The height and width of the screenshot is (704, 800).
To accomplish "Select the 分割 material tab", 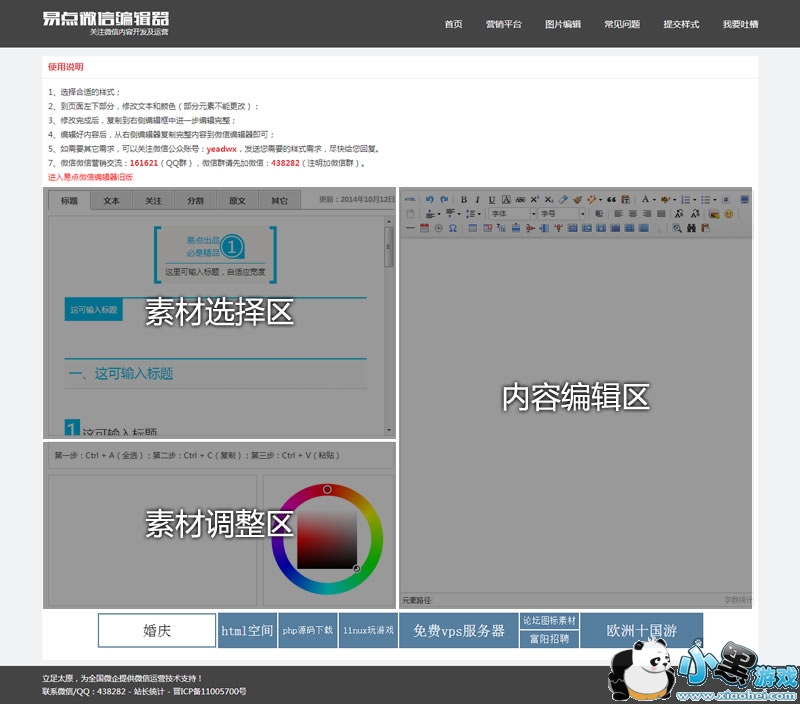I will [x=195, y=201].
